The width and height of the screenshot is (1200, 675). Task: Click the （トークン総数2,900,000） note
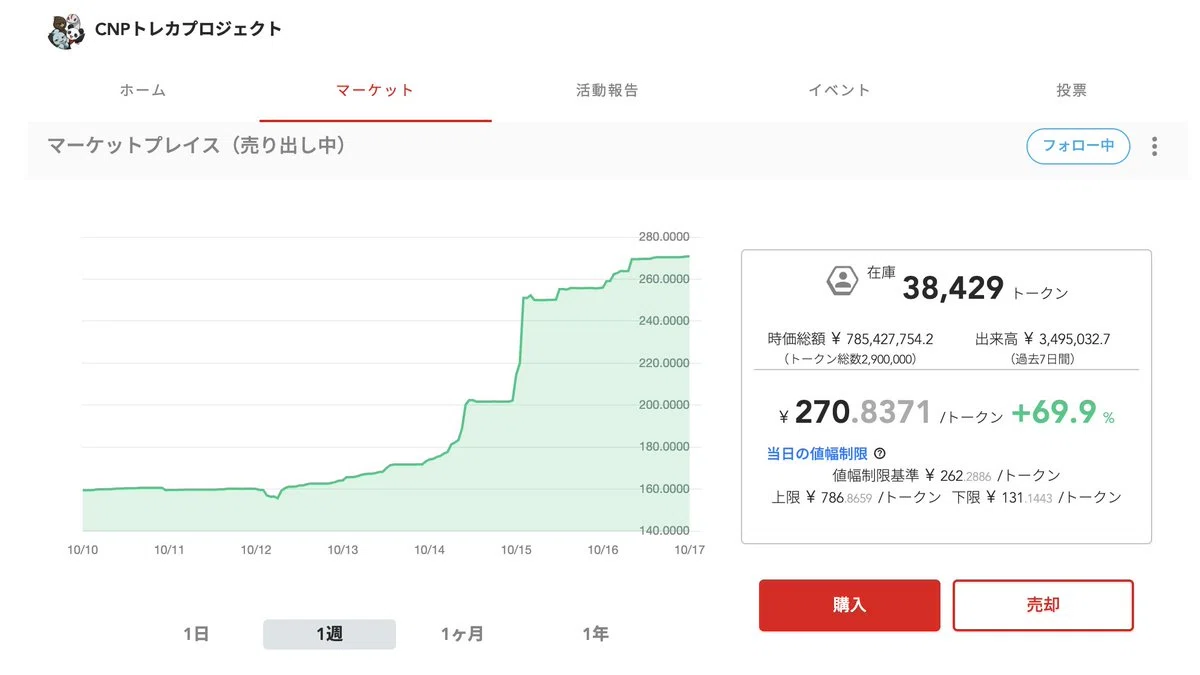pos(849,359)
